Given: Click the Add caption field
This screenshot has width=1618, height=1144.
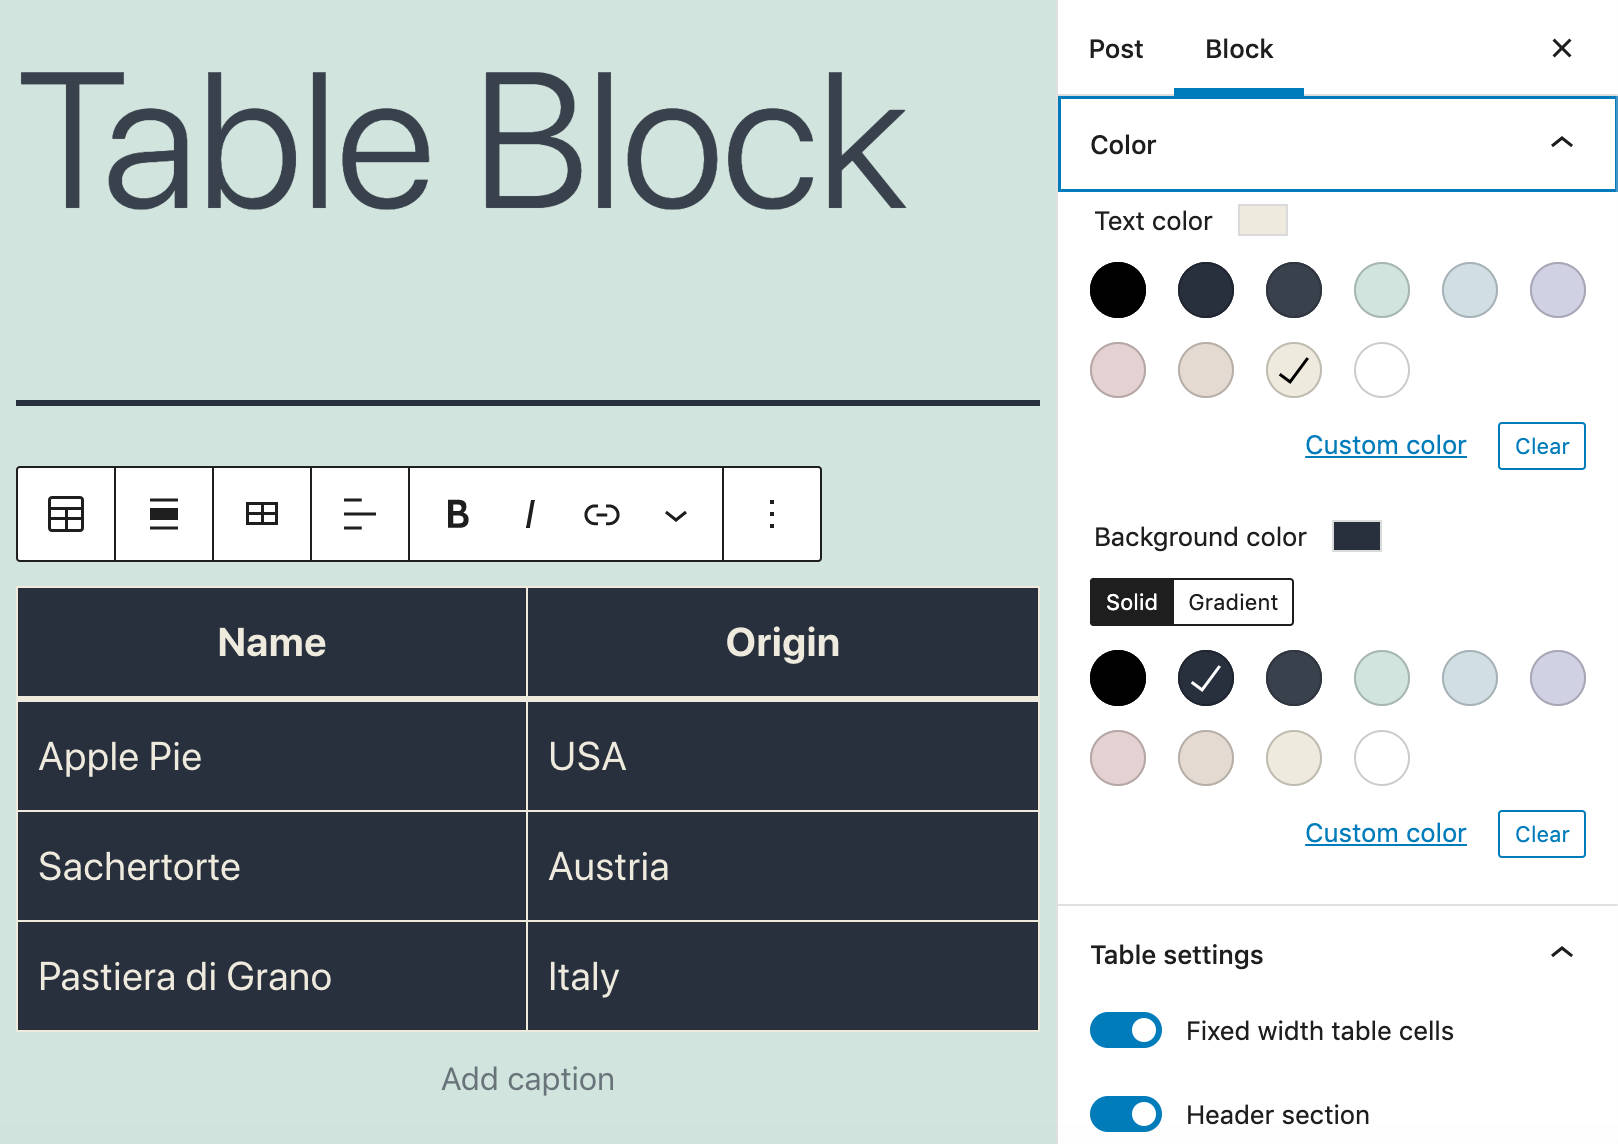Looking at the screenshot, I should [x=527, y=1078].
